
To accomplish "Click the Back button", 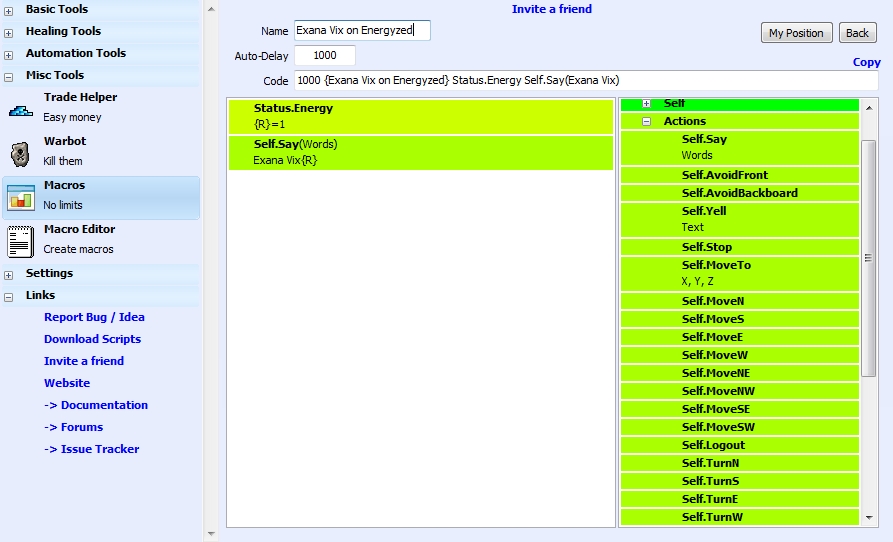I will point(857,33).
